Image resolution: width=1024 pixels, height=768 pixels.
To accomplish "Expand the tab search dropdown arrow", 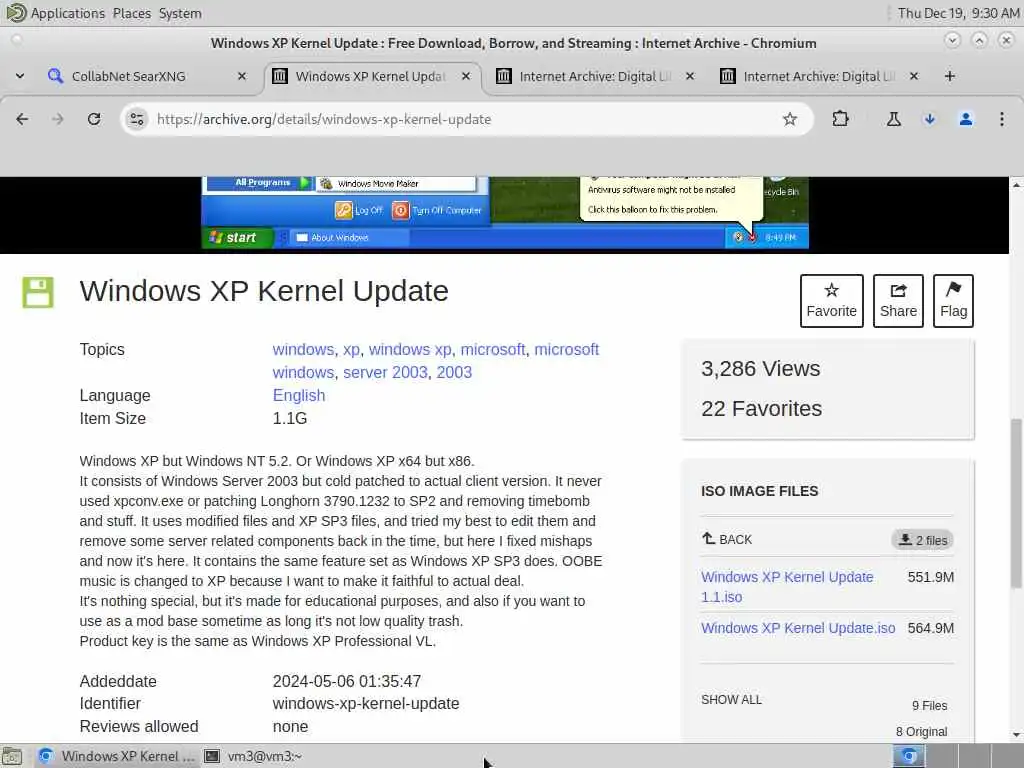I will point(20,76).
